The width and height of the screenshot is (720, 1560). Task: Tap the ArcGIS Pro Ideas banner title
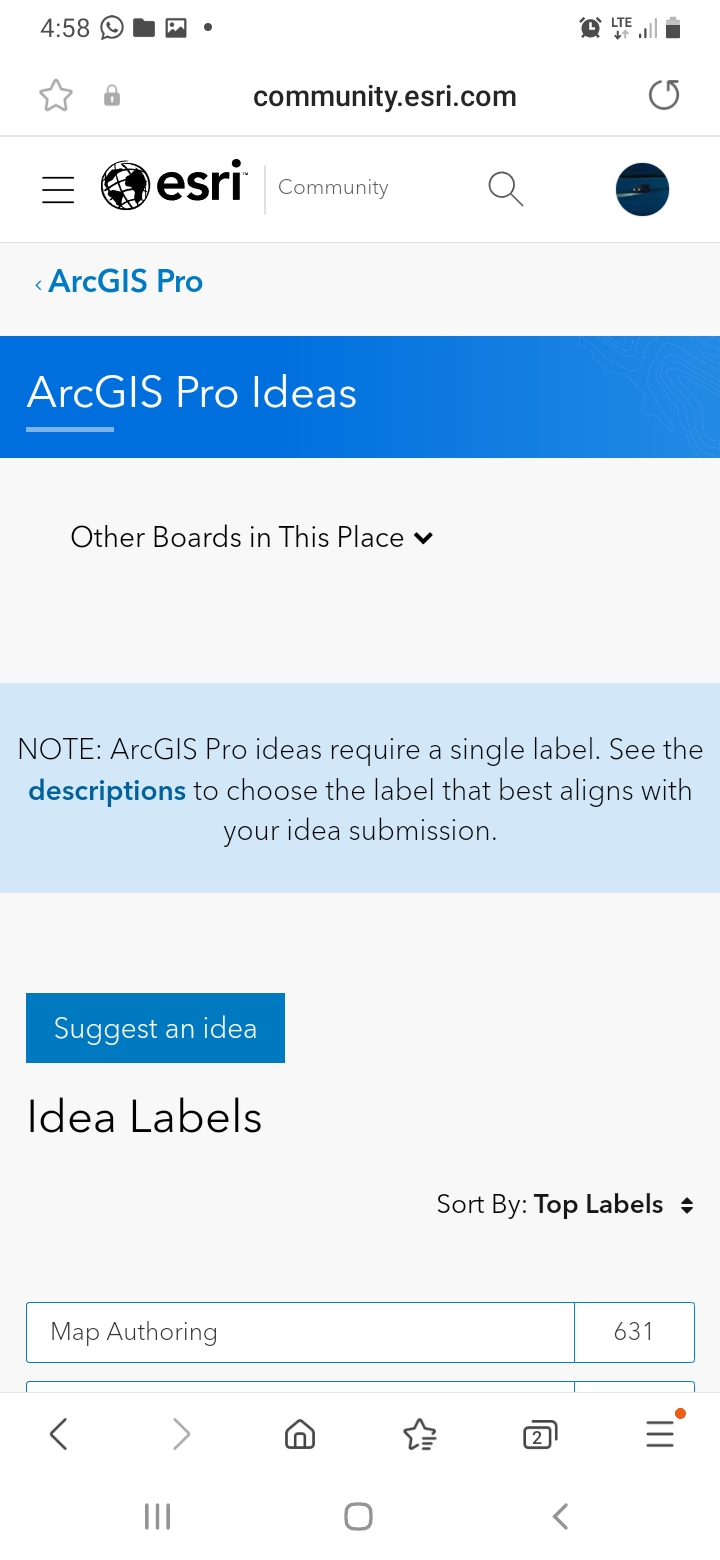click(x=192, y=394)
